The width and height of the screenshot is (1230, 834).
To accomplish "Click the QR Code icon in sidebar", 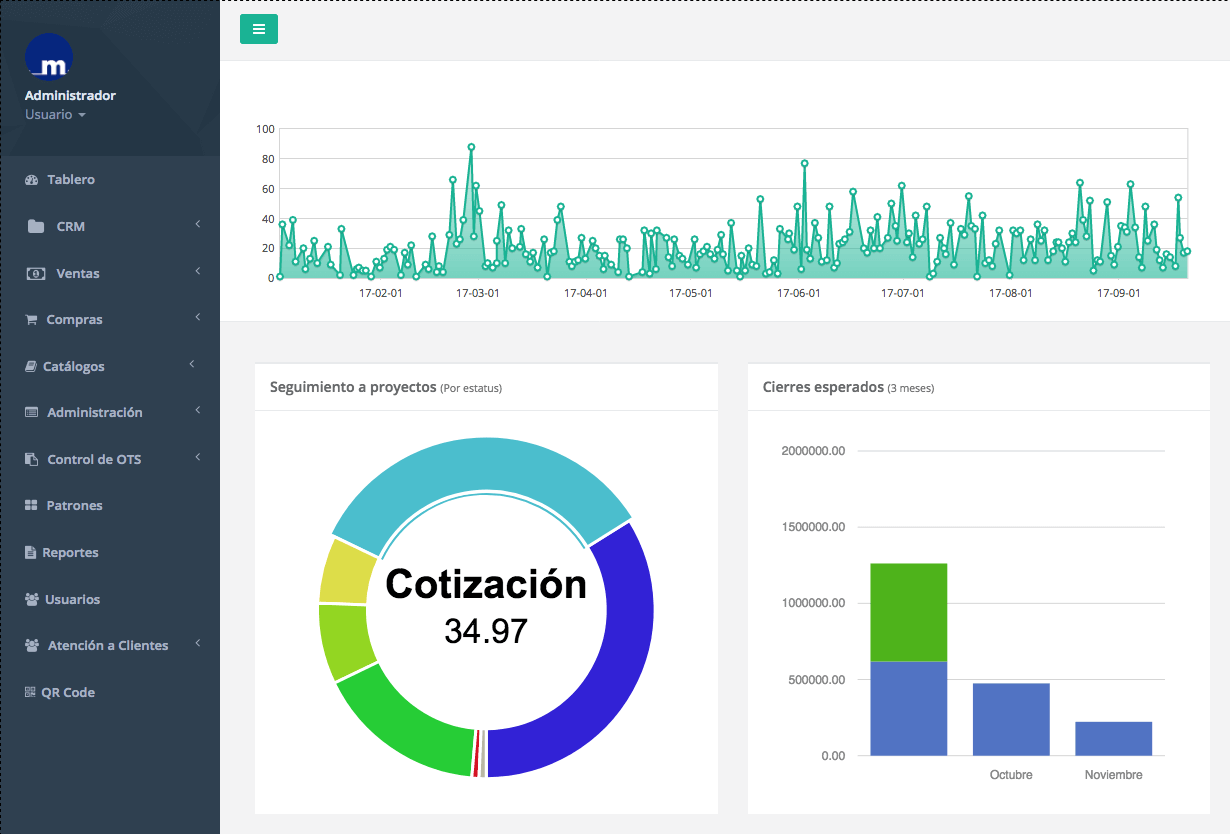I will 30,693.
